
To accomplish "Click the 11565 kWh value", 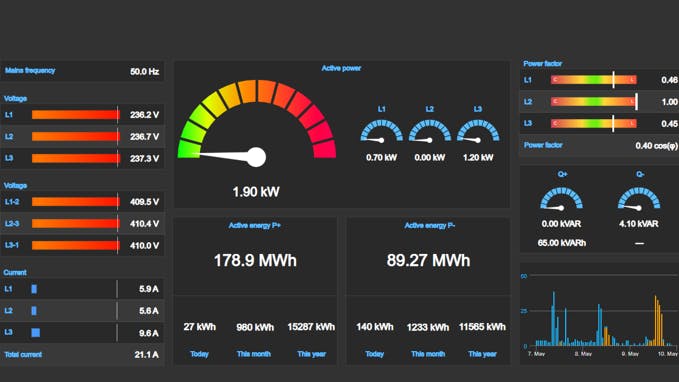I will [x=482, y=327].
